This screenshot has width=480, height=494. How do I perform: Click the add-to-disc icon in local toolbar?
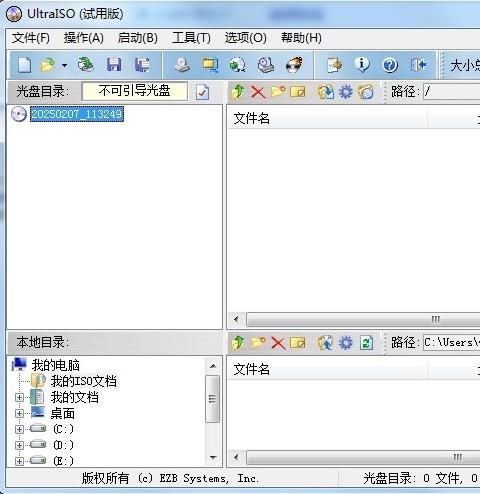326,343
